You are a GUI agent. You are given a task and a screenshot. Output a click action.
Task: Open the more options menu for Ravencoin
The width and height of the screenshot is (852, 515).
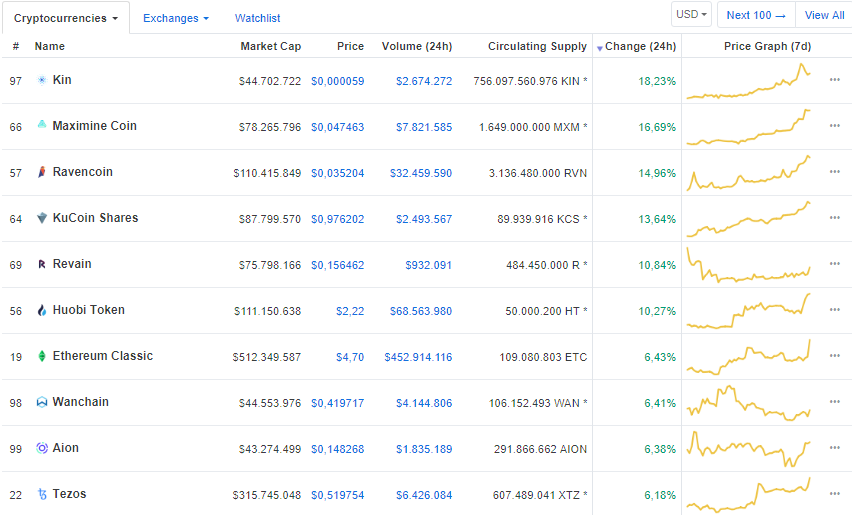[x=835, y=172]
